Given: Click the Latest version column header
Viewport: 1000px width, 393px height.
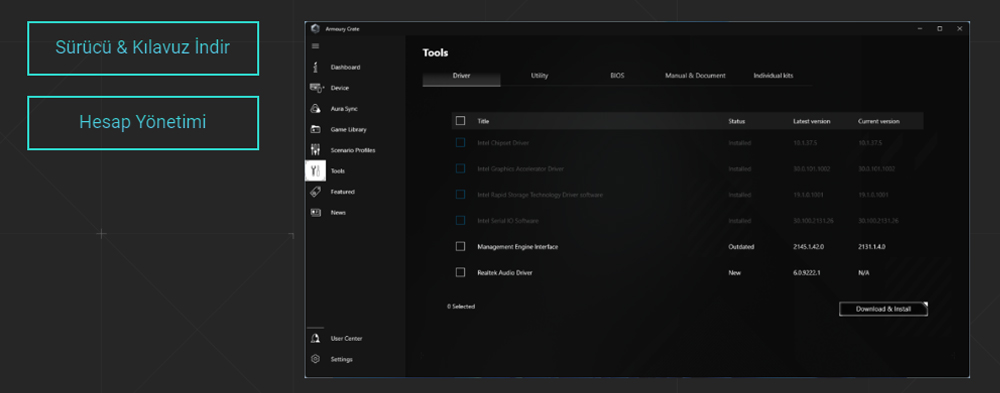Looking at the screenshot, I should tap(812, 121).
